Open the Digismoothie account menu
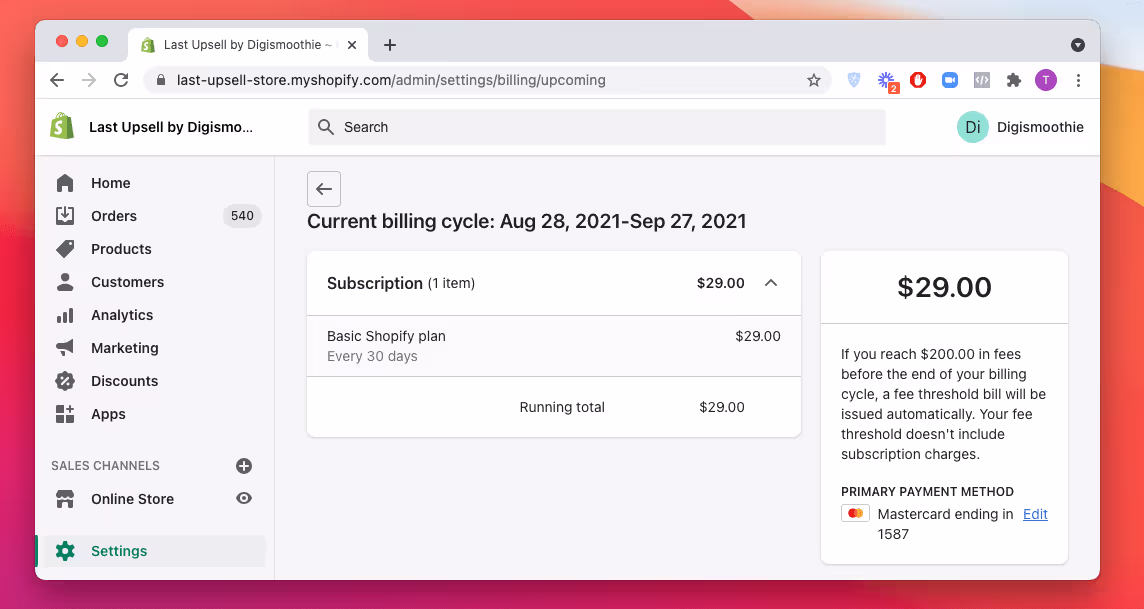This screenshot has width=1144, height=609. coord(1020,127)
